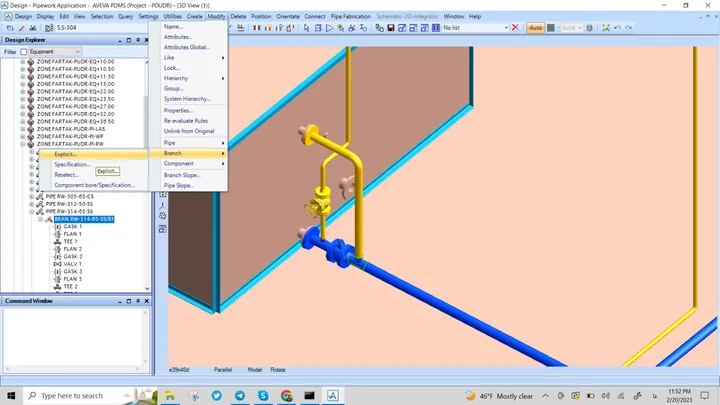Open AVEVA application from Windows taskbar

coord(332,395)
